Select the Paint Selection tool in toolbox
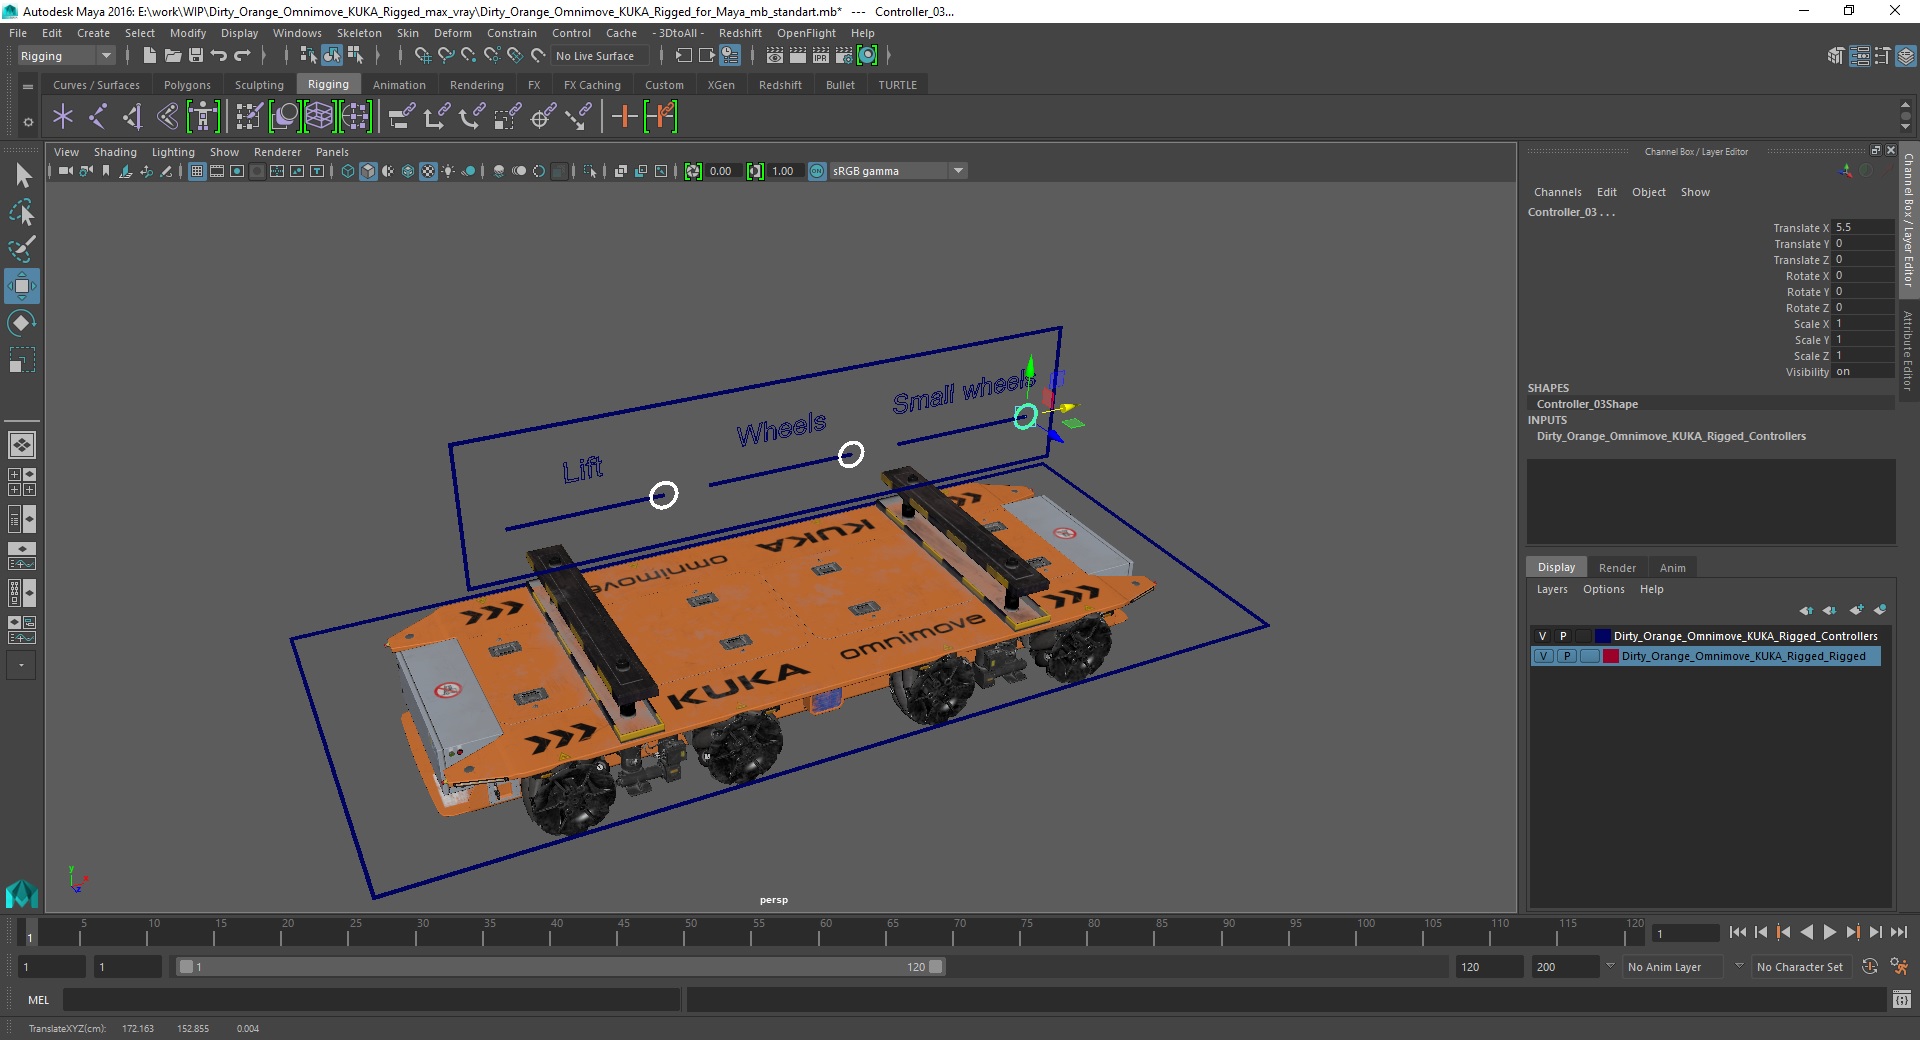1920x1040 pixels. pyautogui.click(x=21, y=249)
